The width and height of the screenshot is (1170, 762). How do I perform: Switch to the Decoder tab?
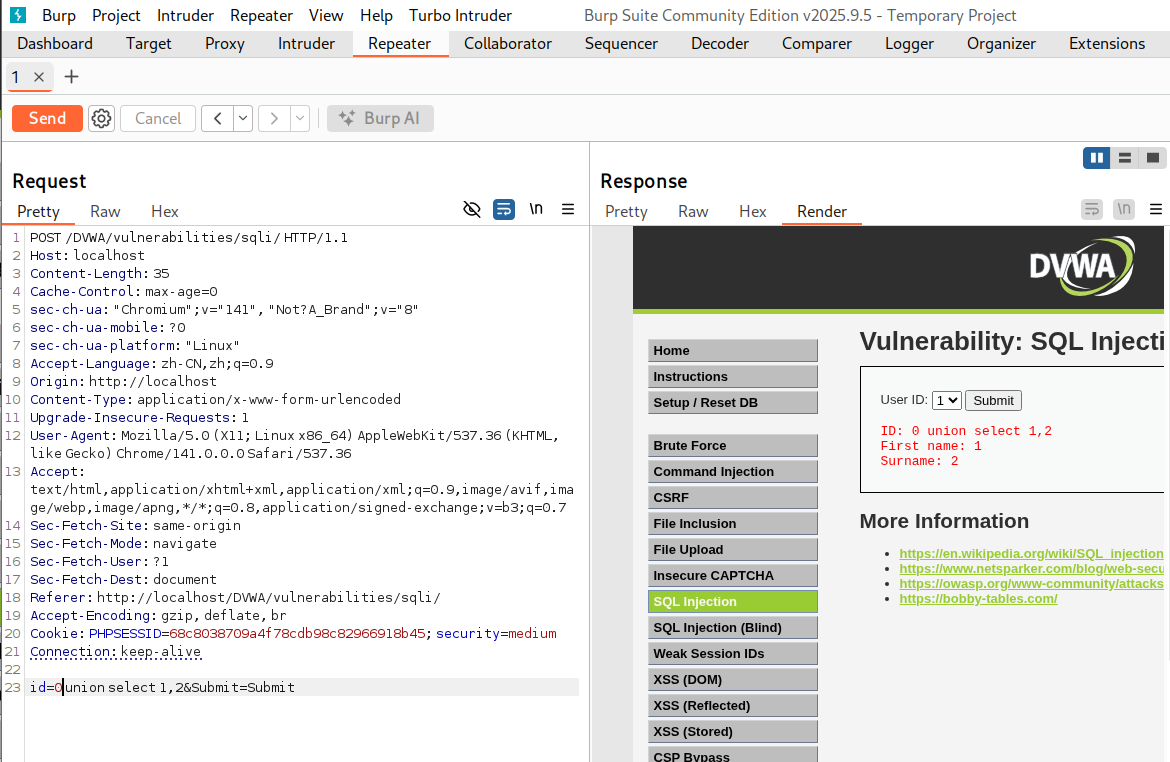[719, 44]
